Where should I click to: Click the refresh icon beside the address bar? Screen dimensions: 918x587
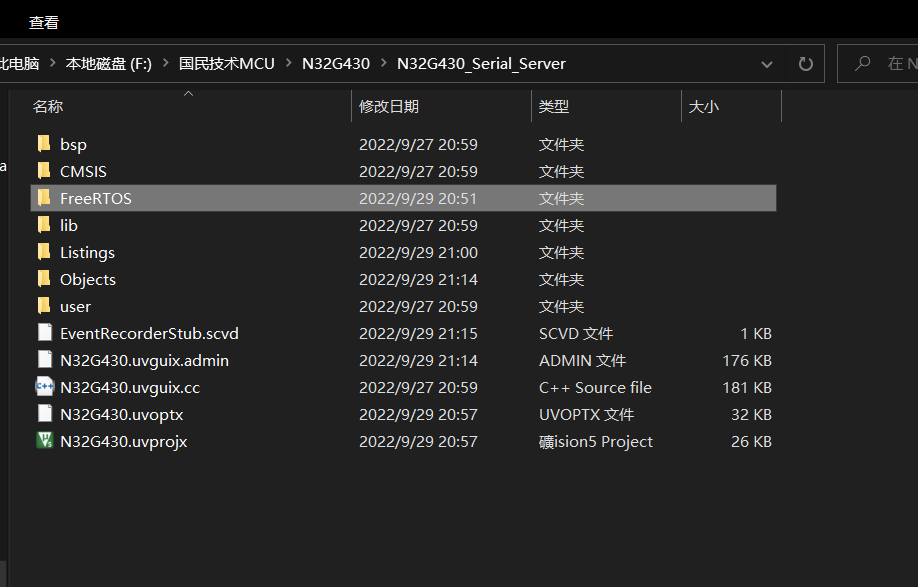click(x=805, y=63)
